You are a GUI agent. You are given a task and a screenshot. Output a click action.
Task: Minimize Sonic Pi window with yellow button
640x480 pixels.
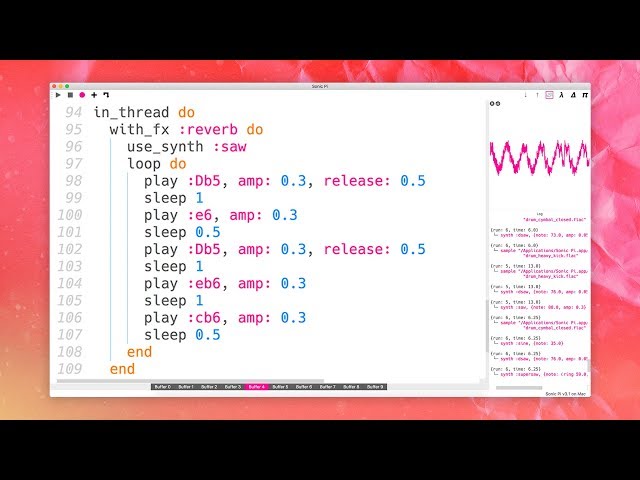61,86
